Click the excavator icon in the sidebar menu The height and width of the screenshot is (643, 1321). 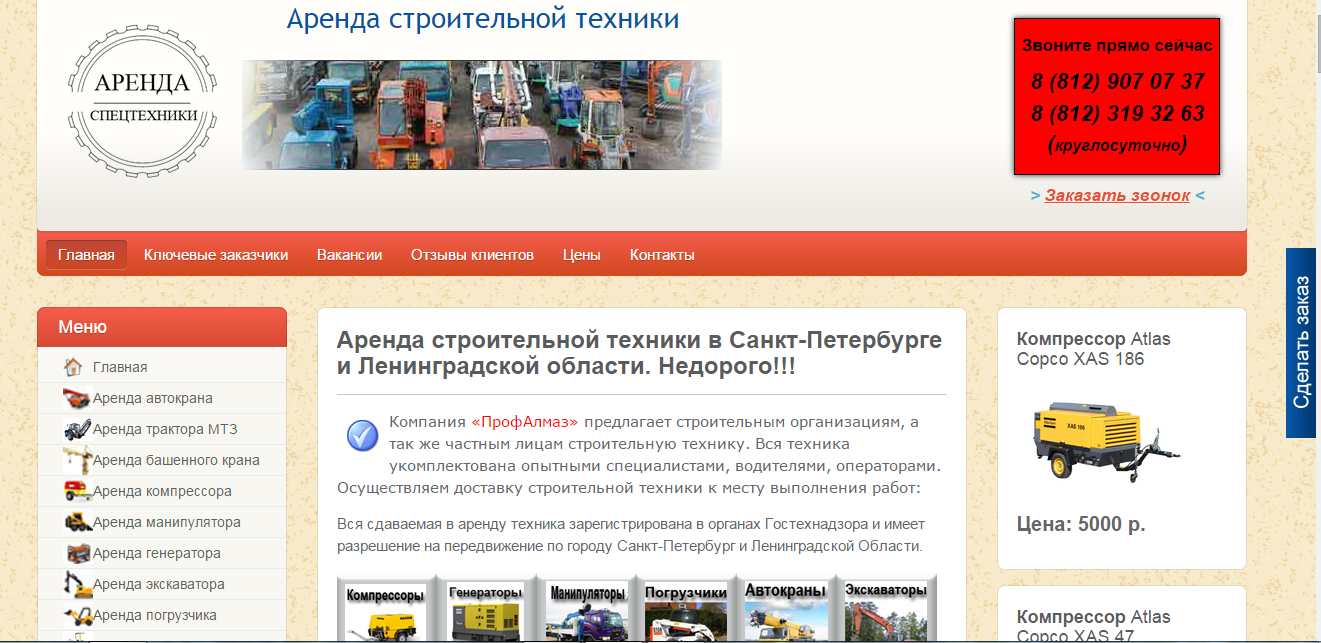tap(77, 584)
